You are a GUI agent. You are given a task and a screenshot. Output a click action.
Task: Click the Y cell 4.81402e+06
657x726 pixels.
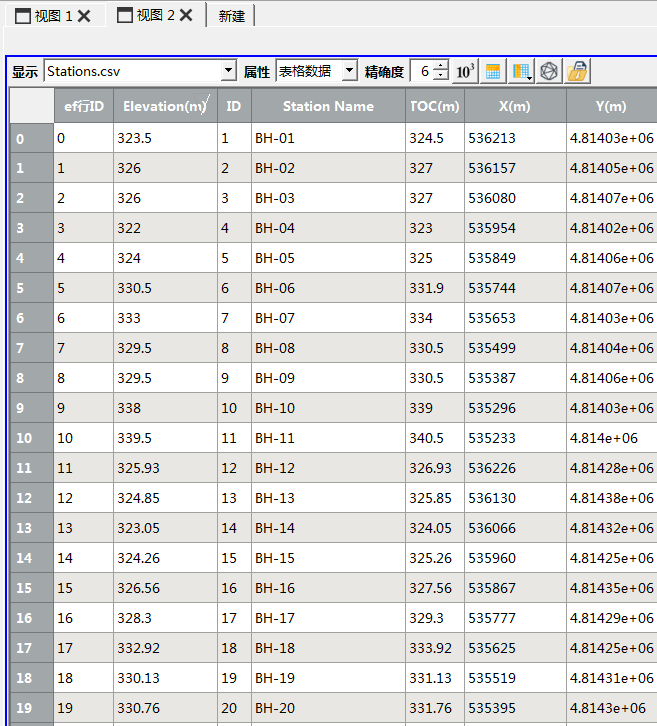[x=611, y=228]
